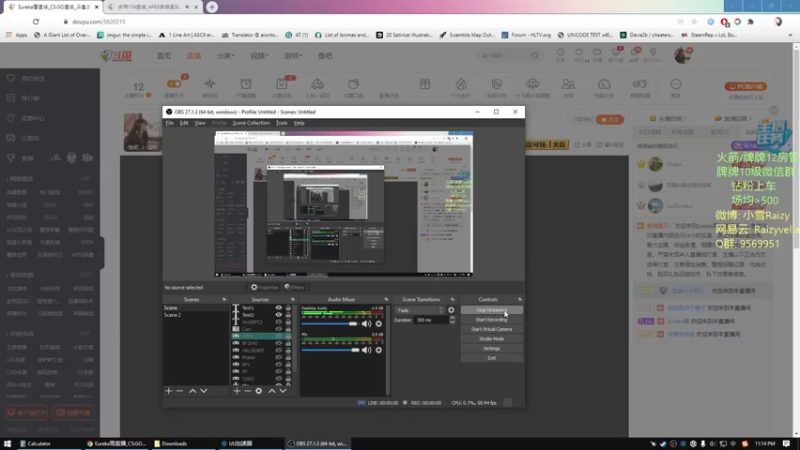Viewport: 800px width, 450px height.
Task: Click Stop Streaming button
Action: (492, 310)
